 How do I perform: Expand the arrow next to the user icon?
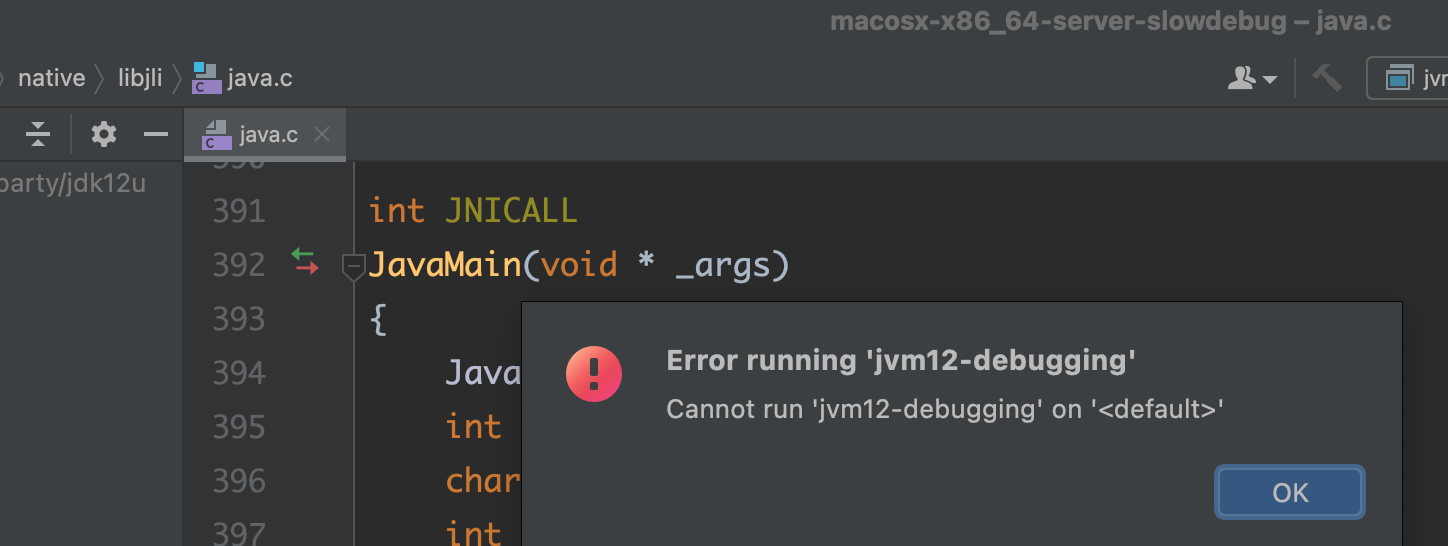click(x=1270, y=79)
